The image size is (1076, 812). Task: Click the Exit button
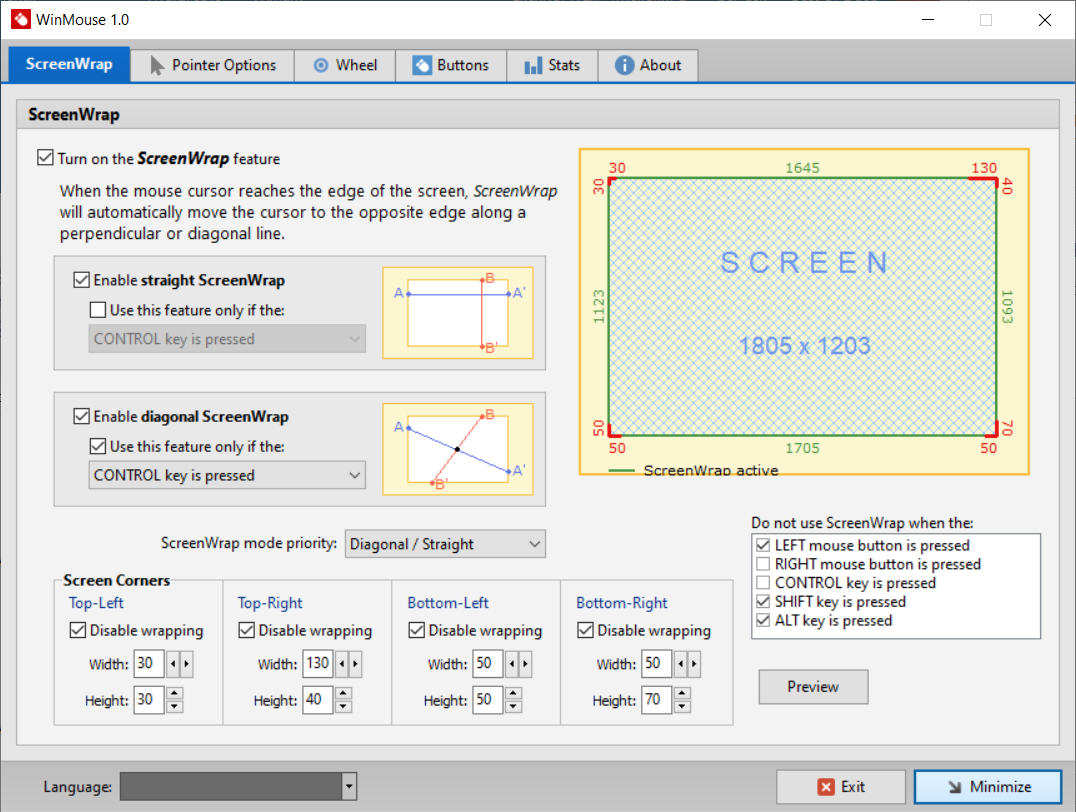(841, 787)
